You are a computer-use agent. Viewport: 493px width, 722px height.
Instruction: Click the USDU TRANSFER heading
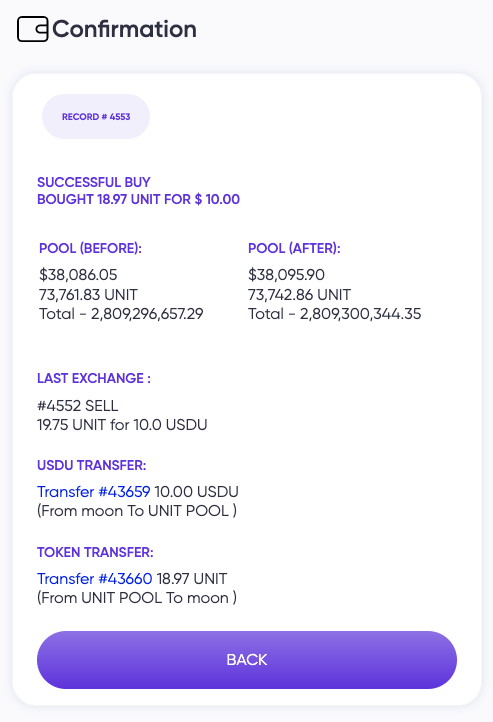92,465
